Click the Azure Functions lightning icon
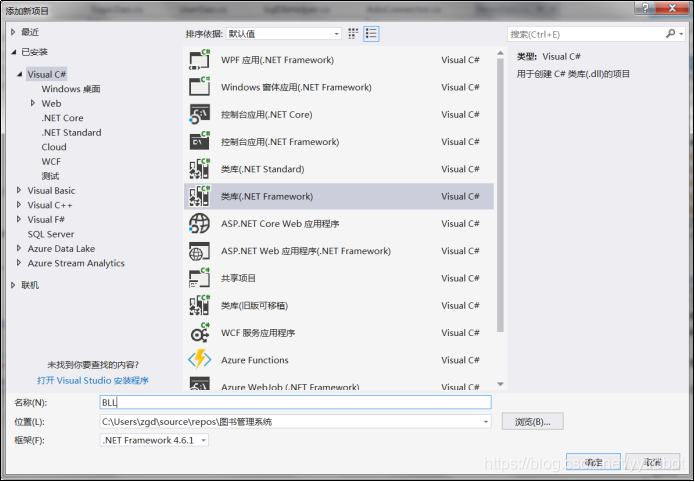Screen dimensions: 695x482 199,360
